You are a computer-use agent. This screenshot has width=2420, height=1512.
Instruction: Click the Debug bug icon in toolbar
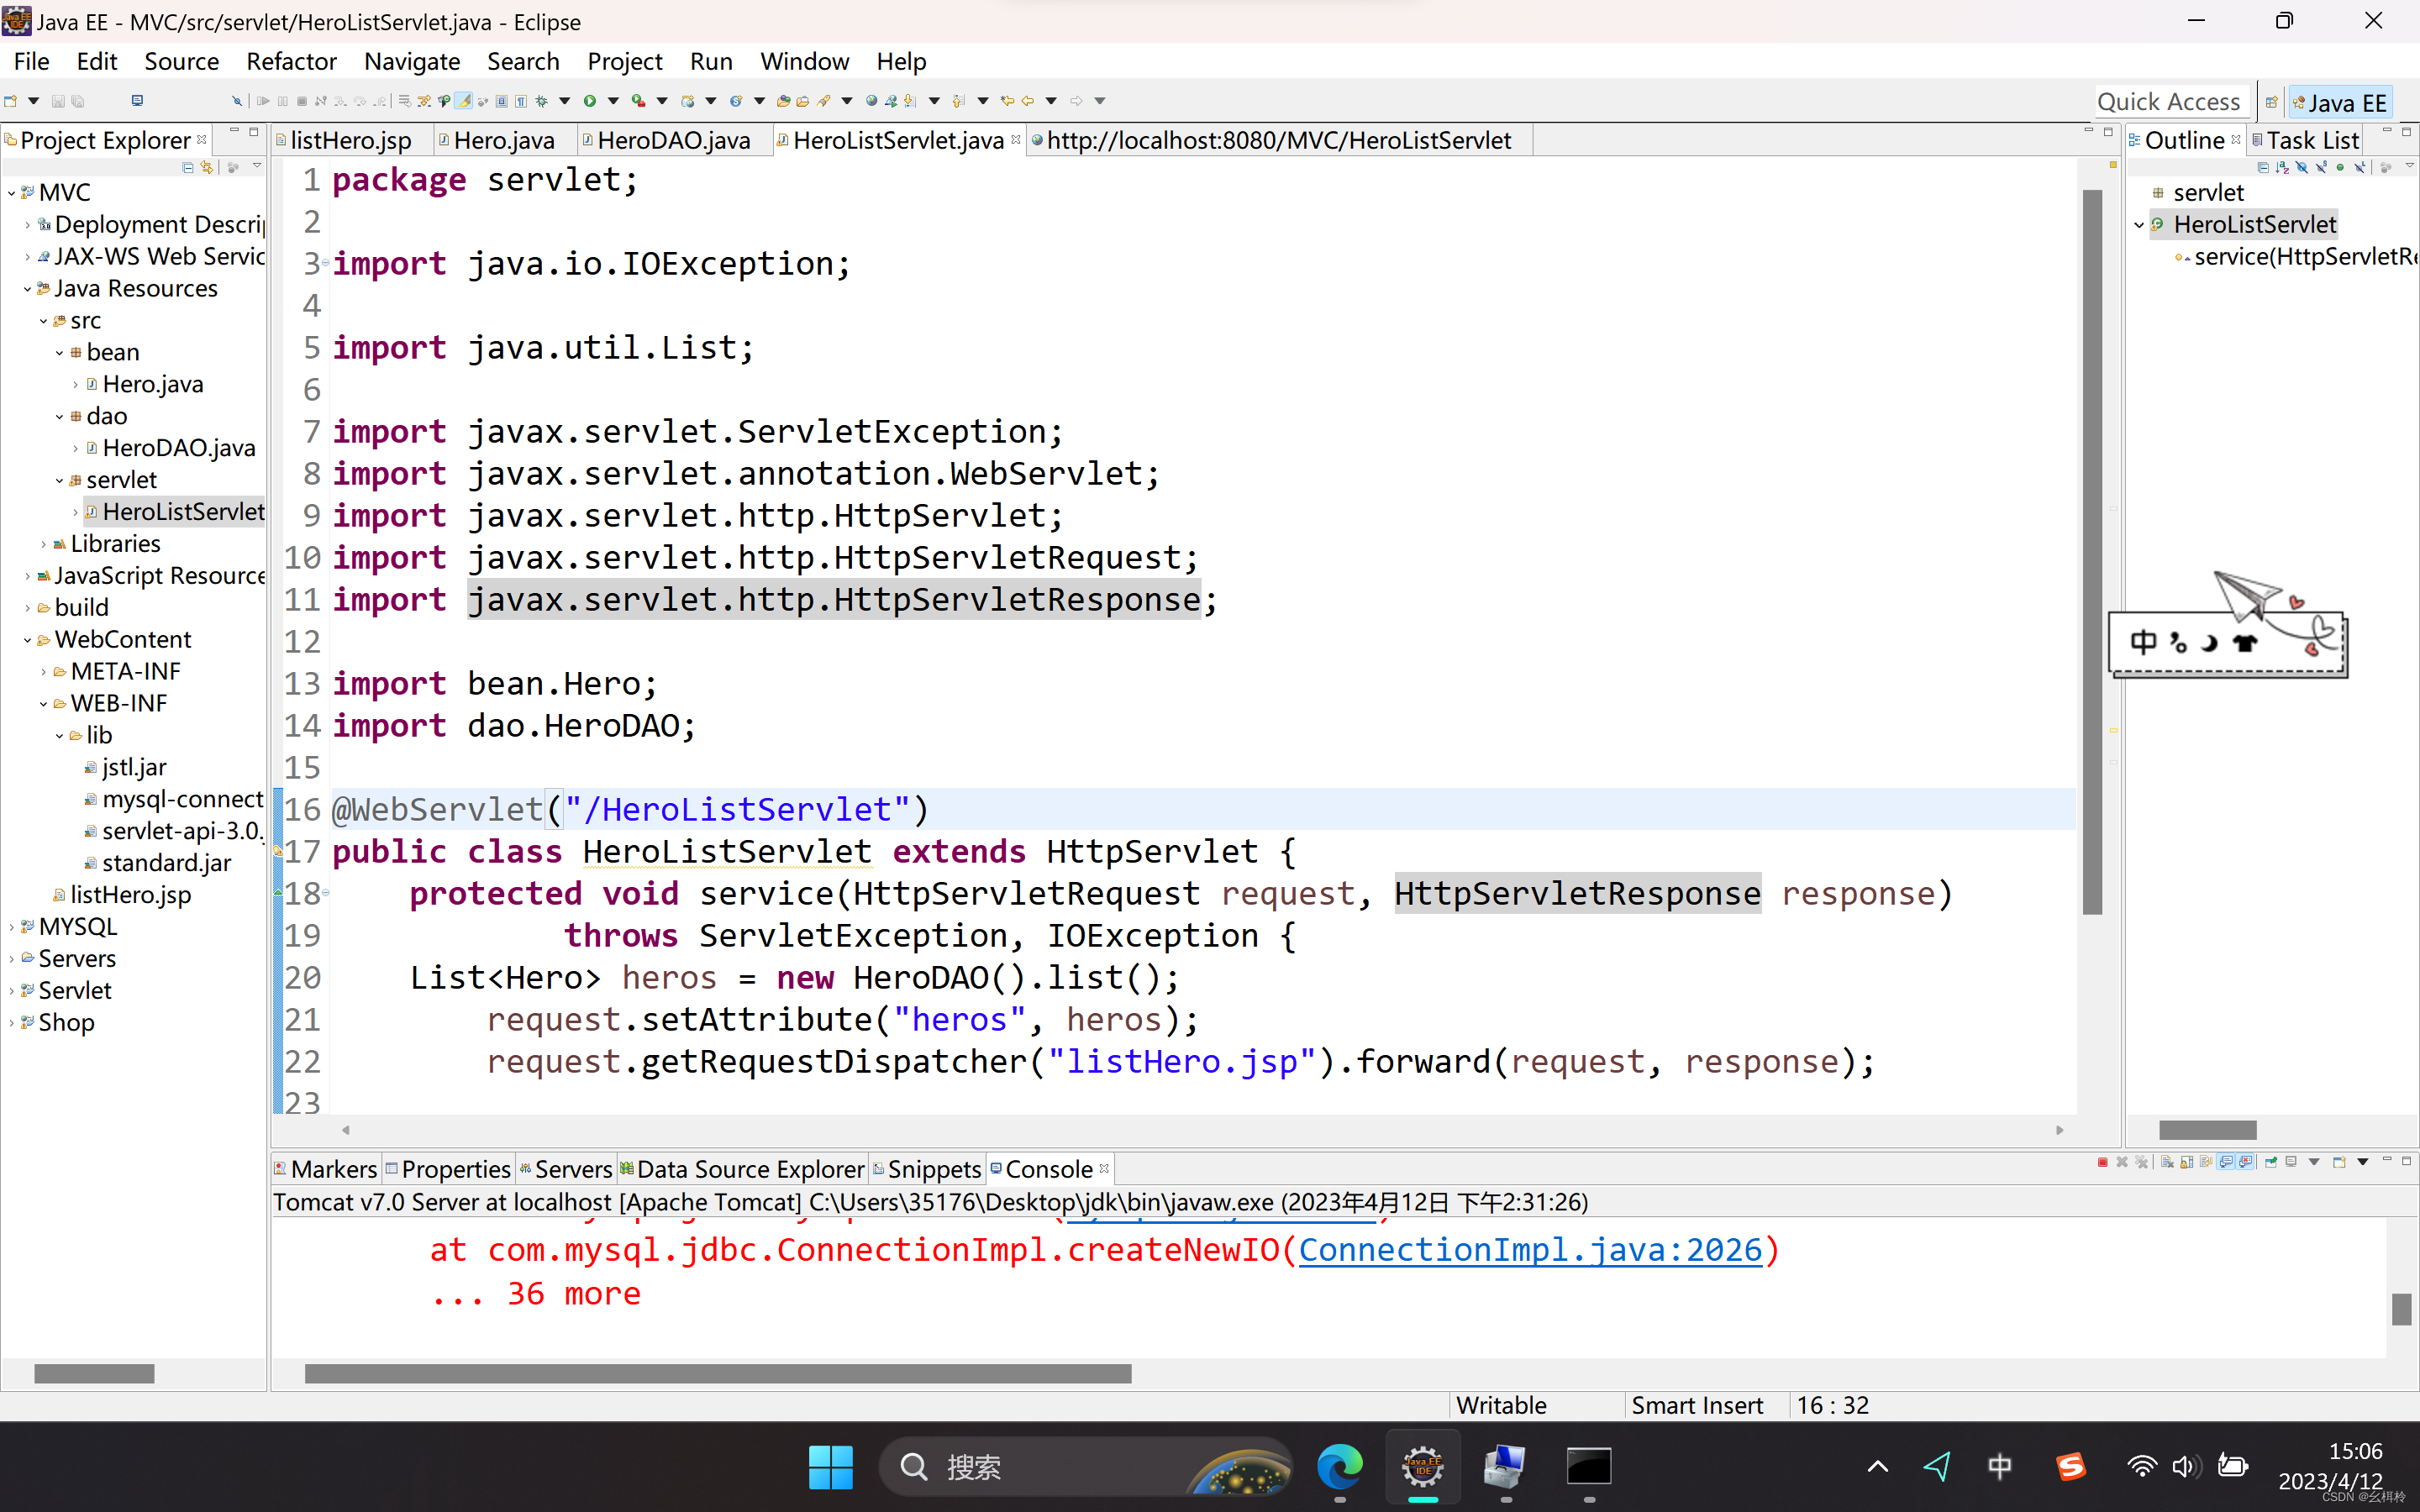coord(542,101)
